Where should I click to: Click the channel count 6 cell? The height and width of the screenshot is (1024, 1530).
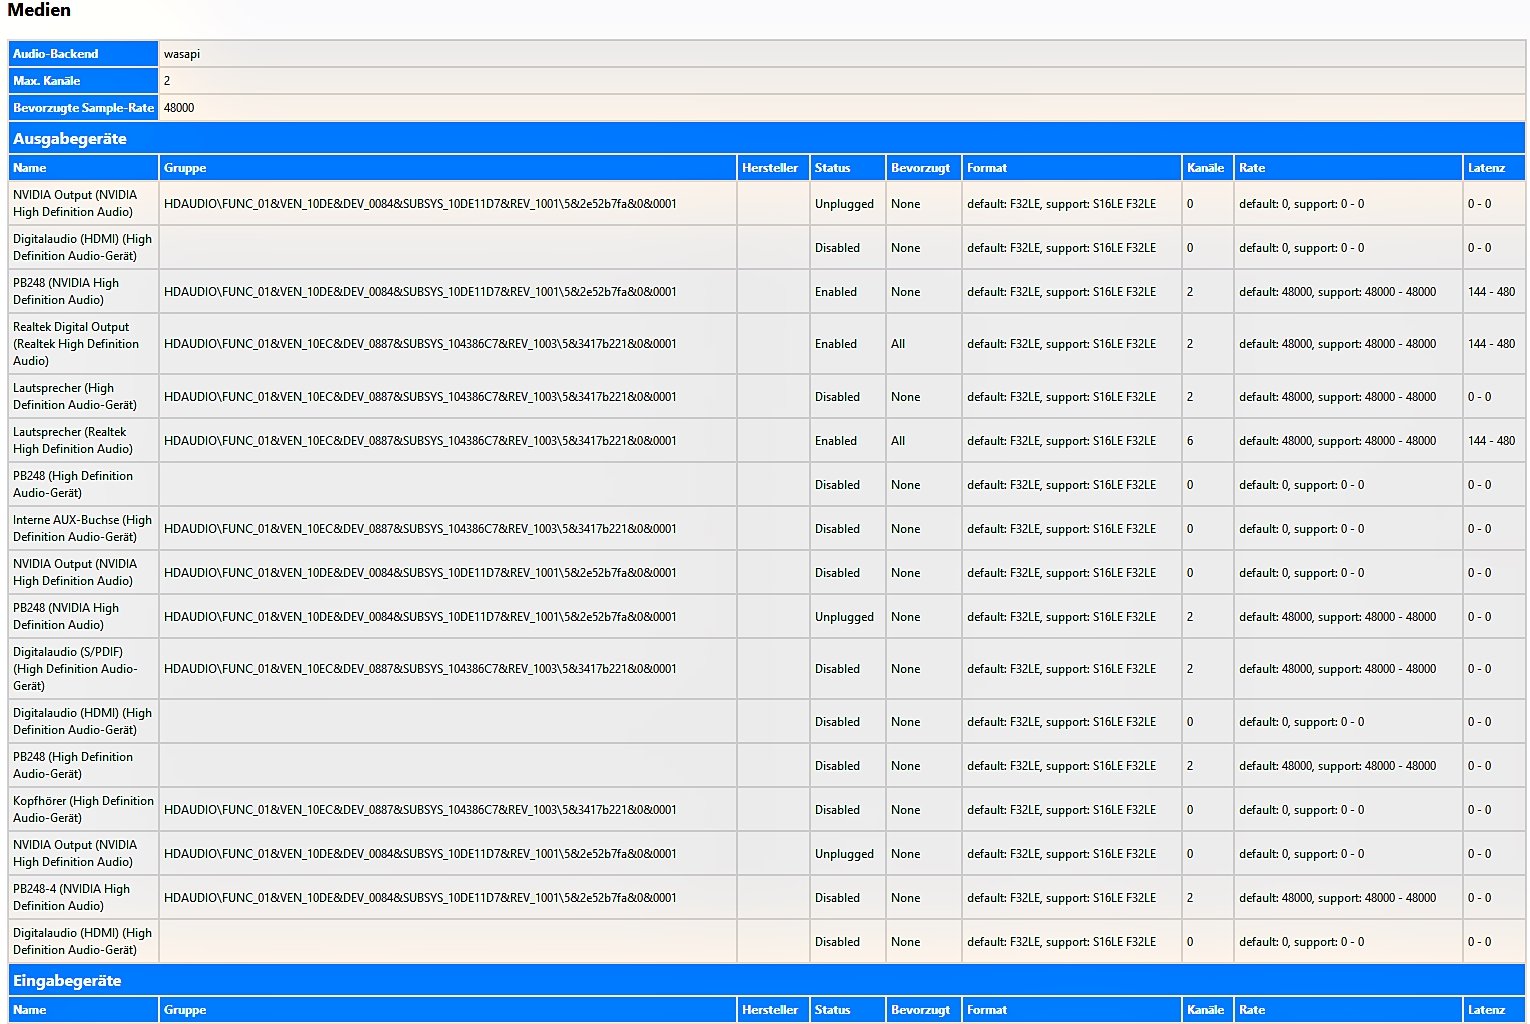1190,441
